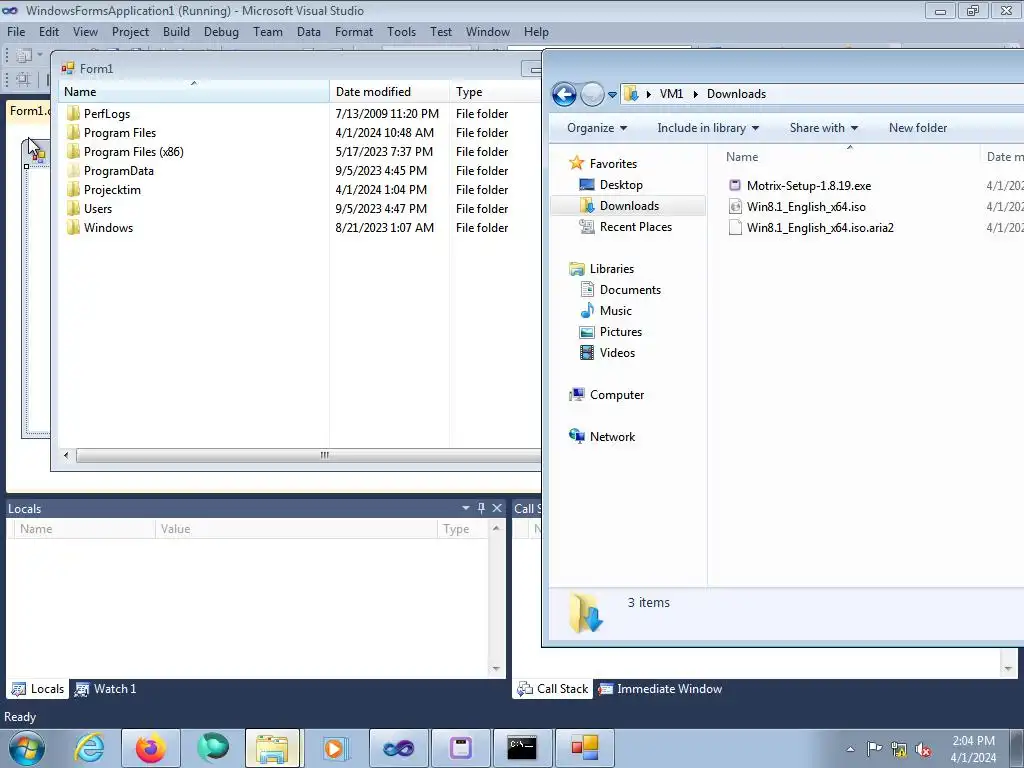
Task: Open the Project menu
Action: coord(130,31)
